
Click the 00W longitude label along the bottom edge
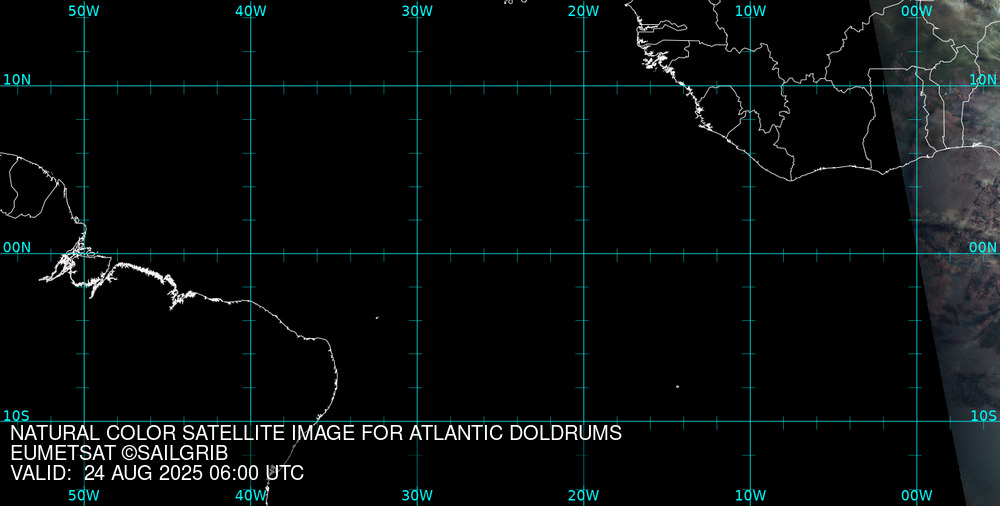point(917,496)
